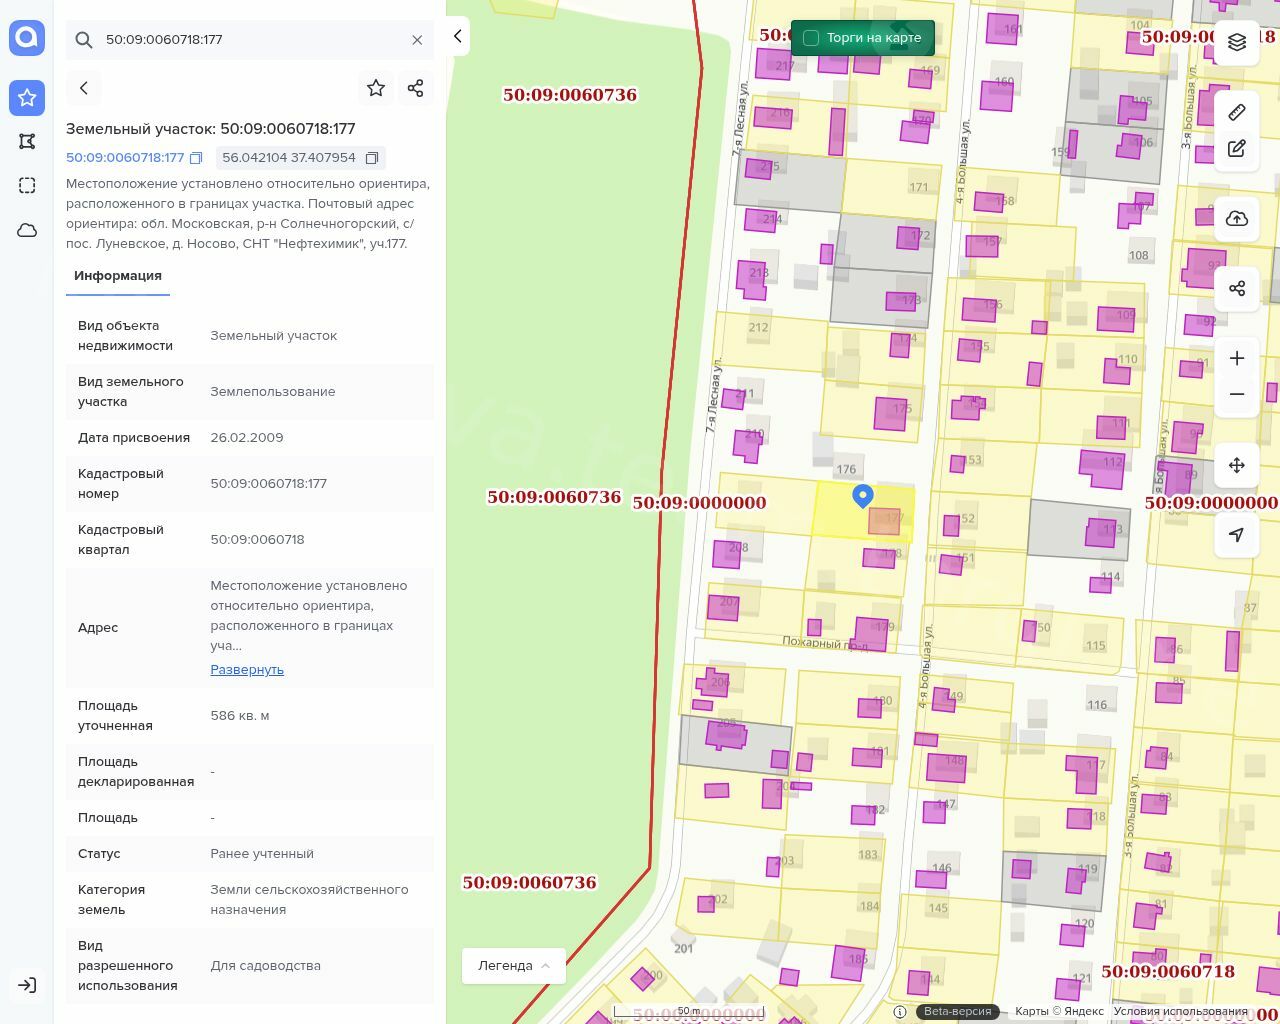
Task: Clear the search field with X
Action: (417, 40)
